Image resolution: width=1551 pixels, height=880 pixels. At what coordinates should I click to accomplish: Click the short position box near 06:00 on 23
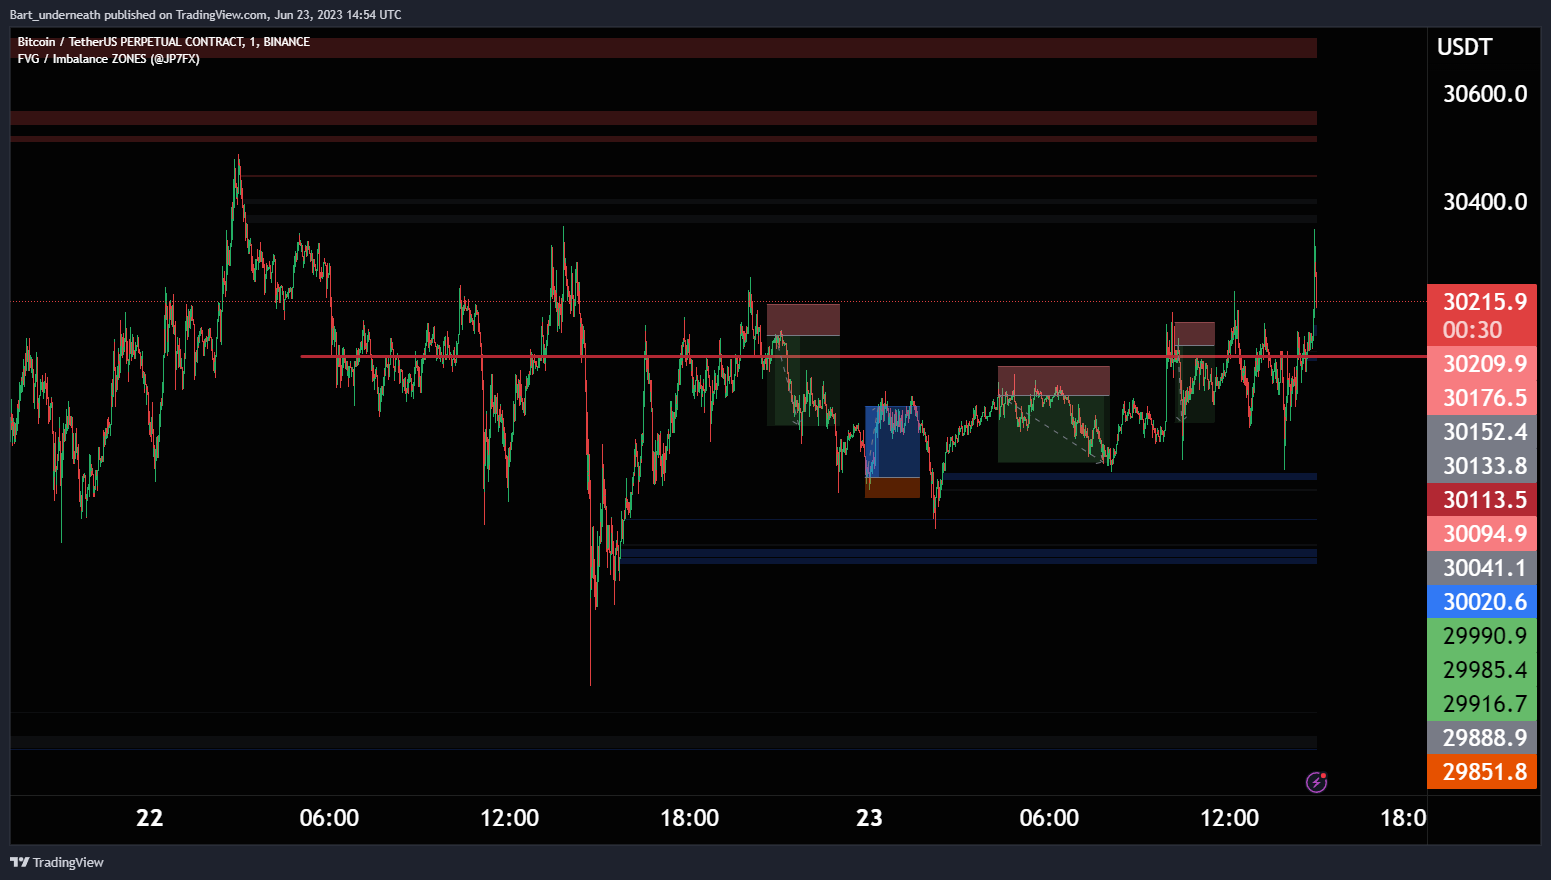coord(1054,414)
